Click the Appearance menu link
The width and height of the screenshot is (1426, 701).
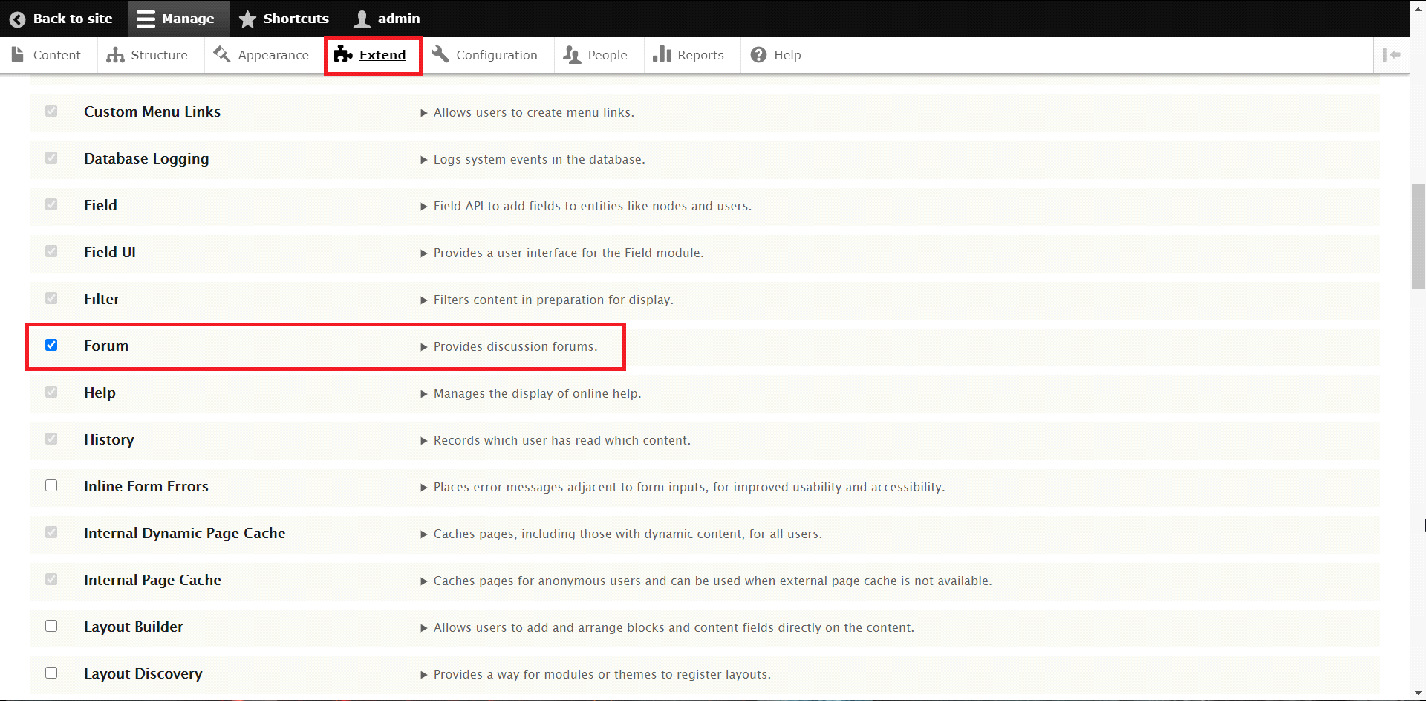261,55
